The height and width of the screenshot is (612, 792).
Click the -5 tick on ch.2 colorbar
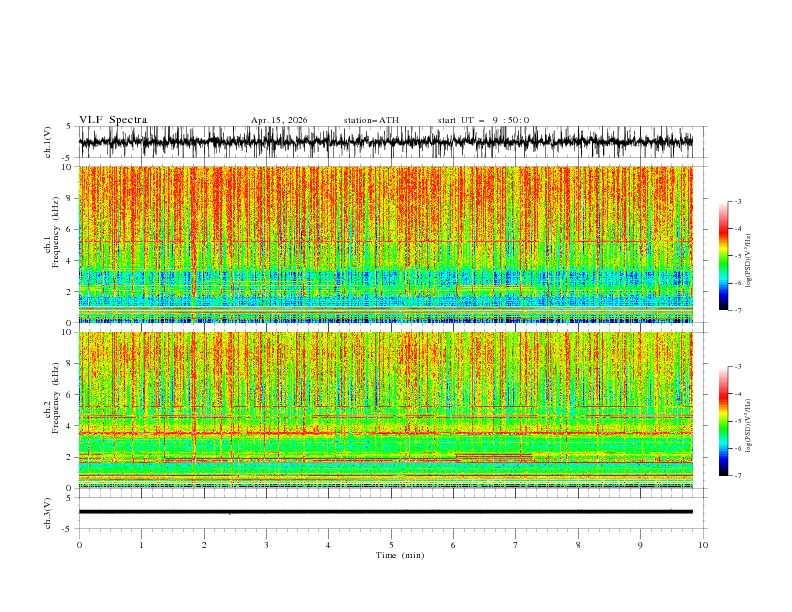pos(737,421)
